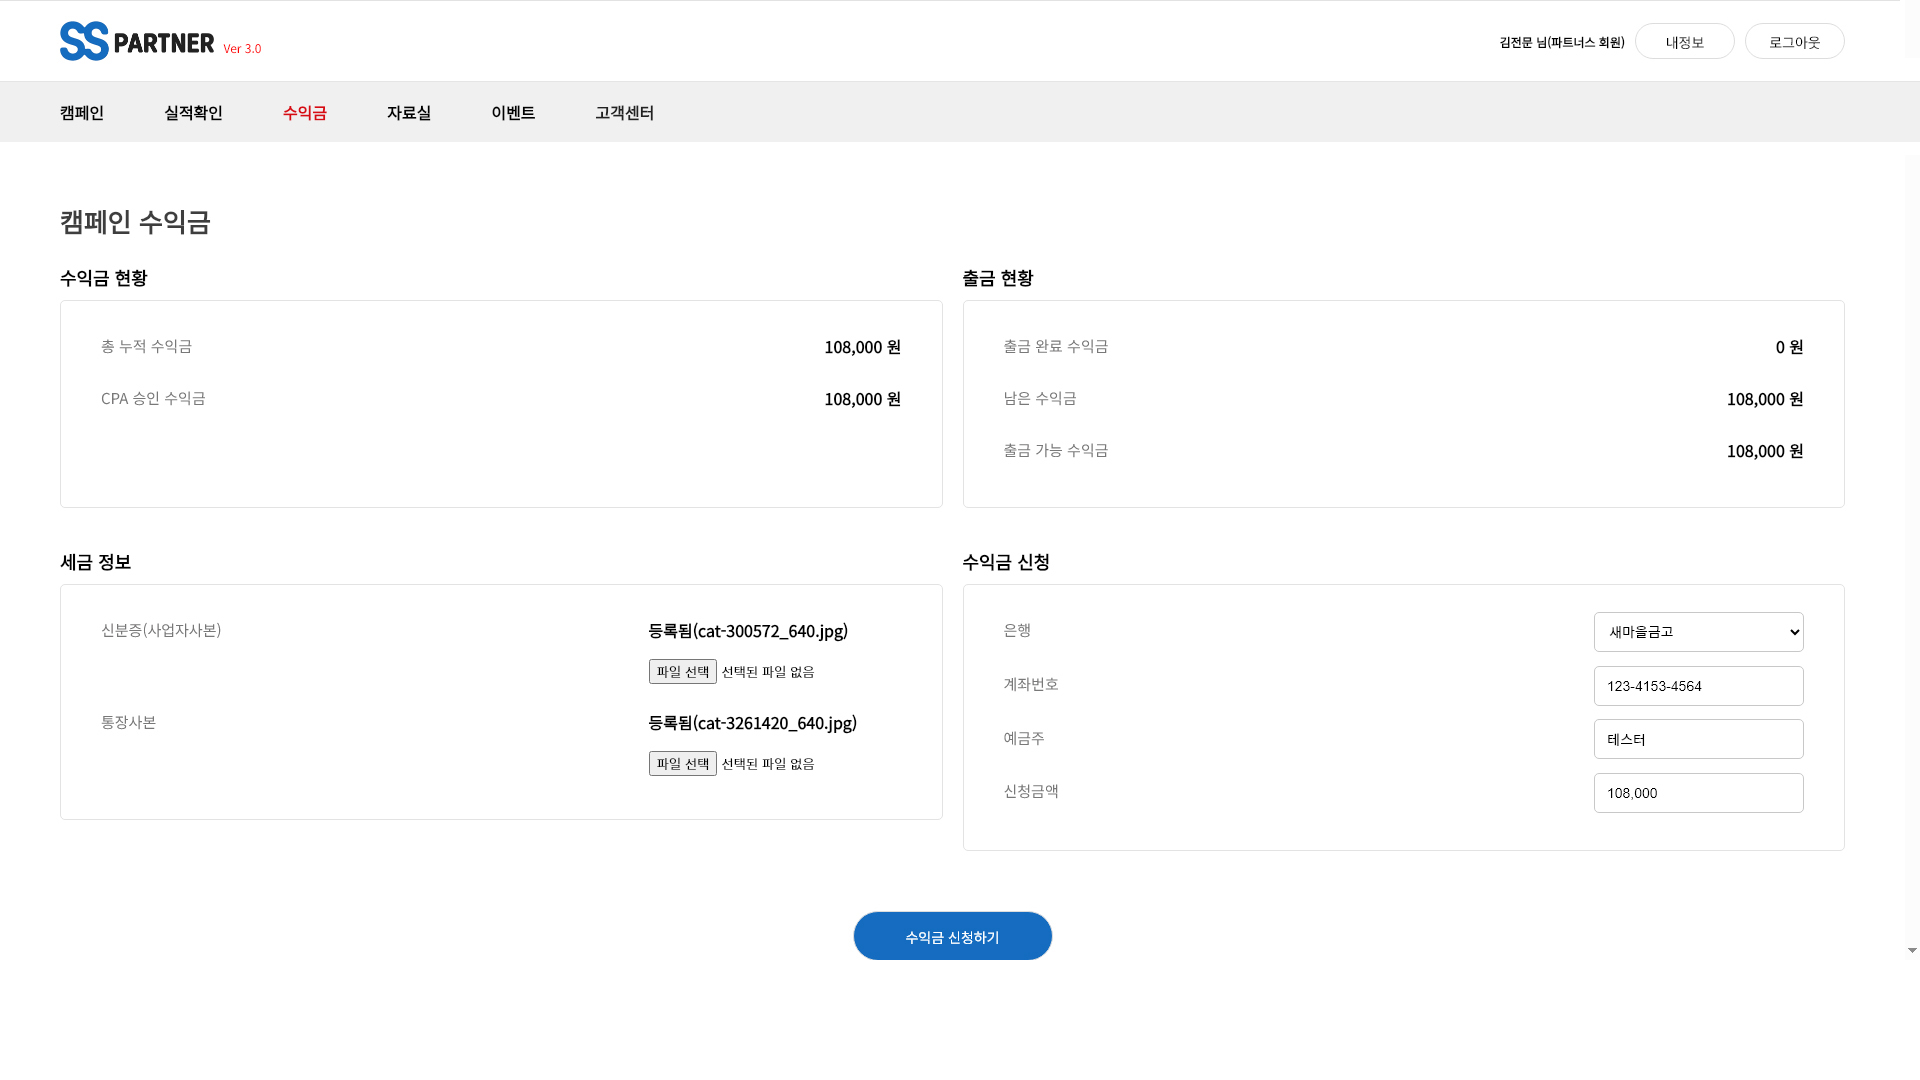Viewport: 1920px width, 1080px height.
Task: Choose file for 통장사본
Action: (683, 764)
